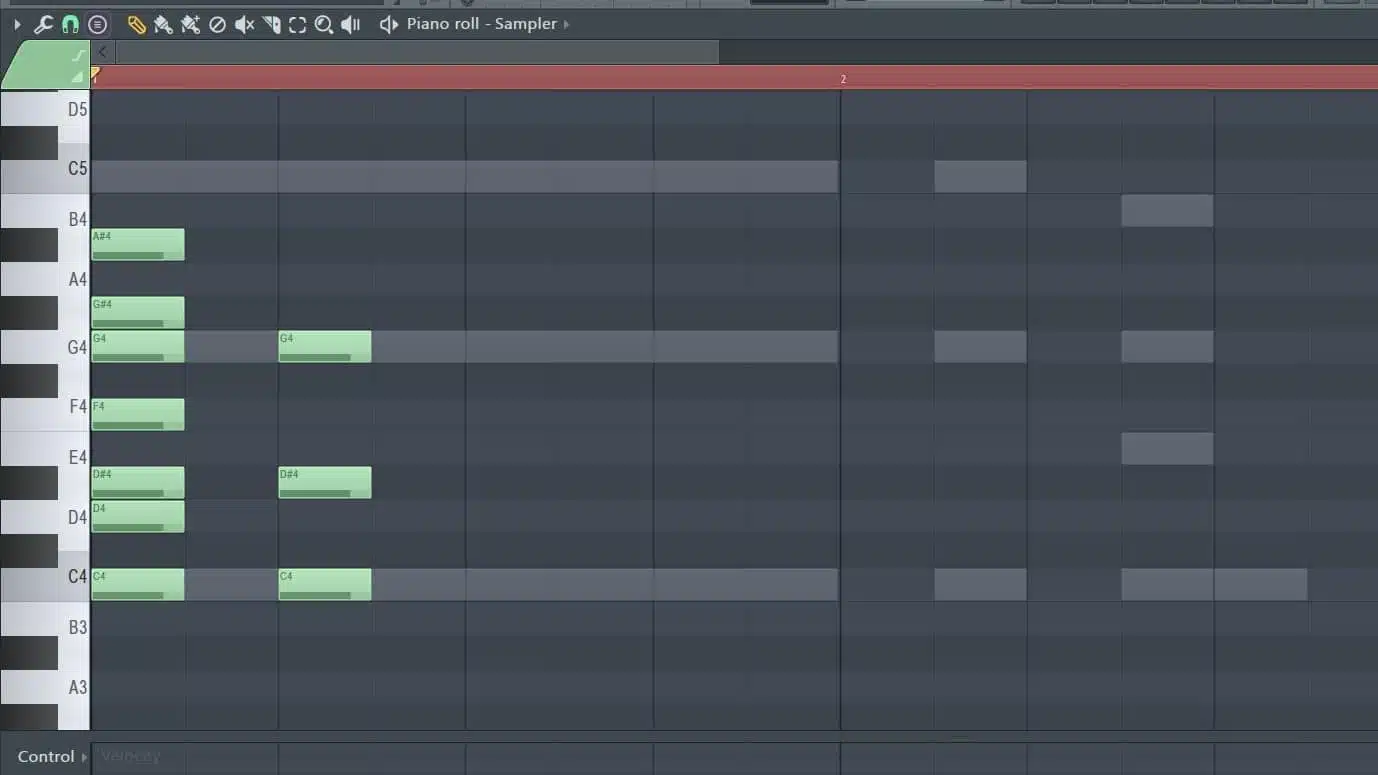This screenshot has height=775, width=1378.
Task: Open the Piano roll - Sampler channel selector
Action: click(x=481, y=24)
